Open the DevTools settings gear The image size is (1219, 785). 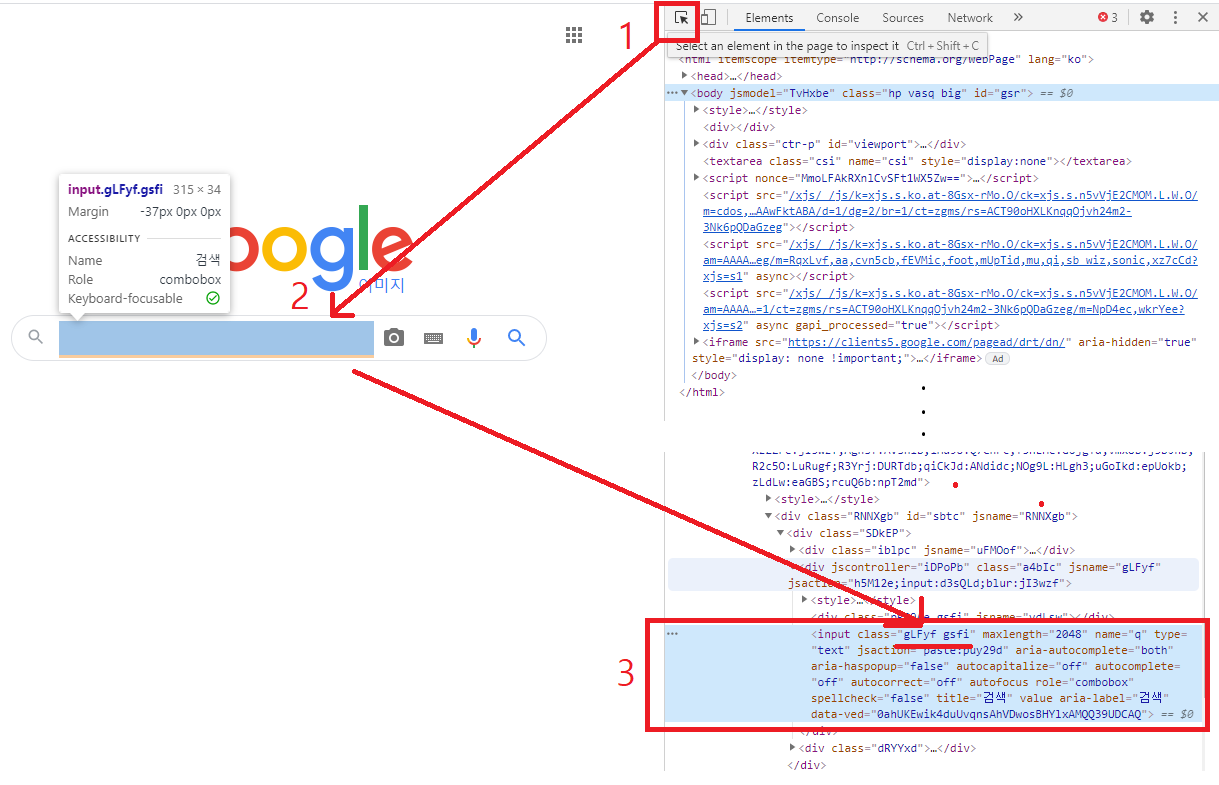[1147, 18]
